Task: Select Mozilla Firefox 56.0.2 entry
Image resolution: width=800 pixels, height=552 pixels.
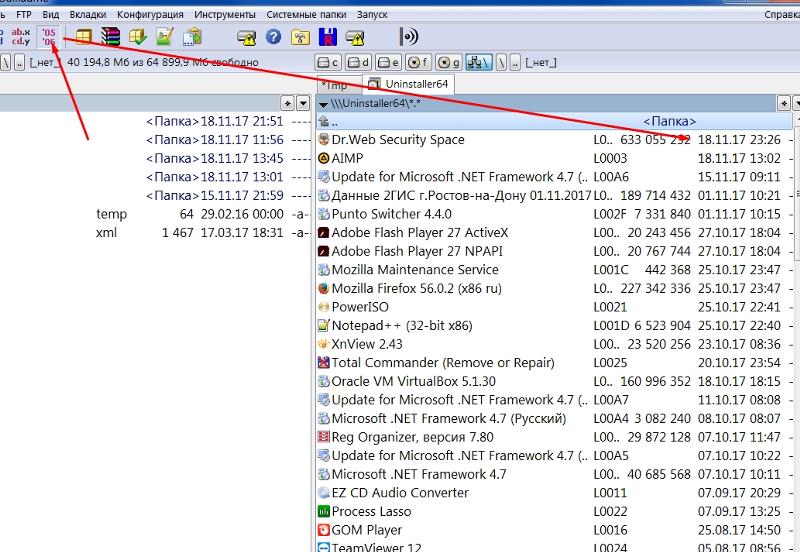Action: [x=554, y=288]
